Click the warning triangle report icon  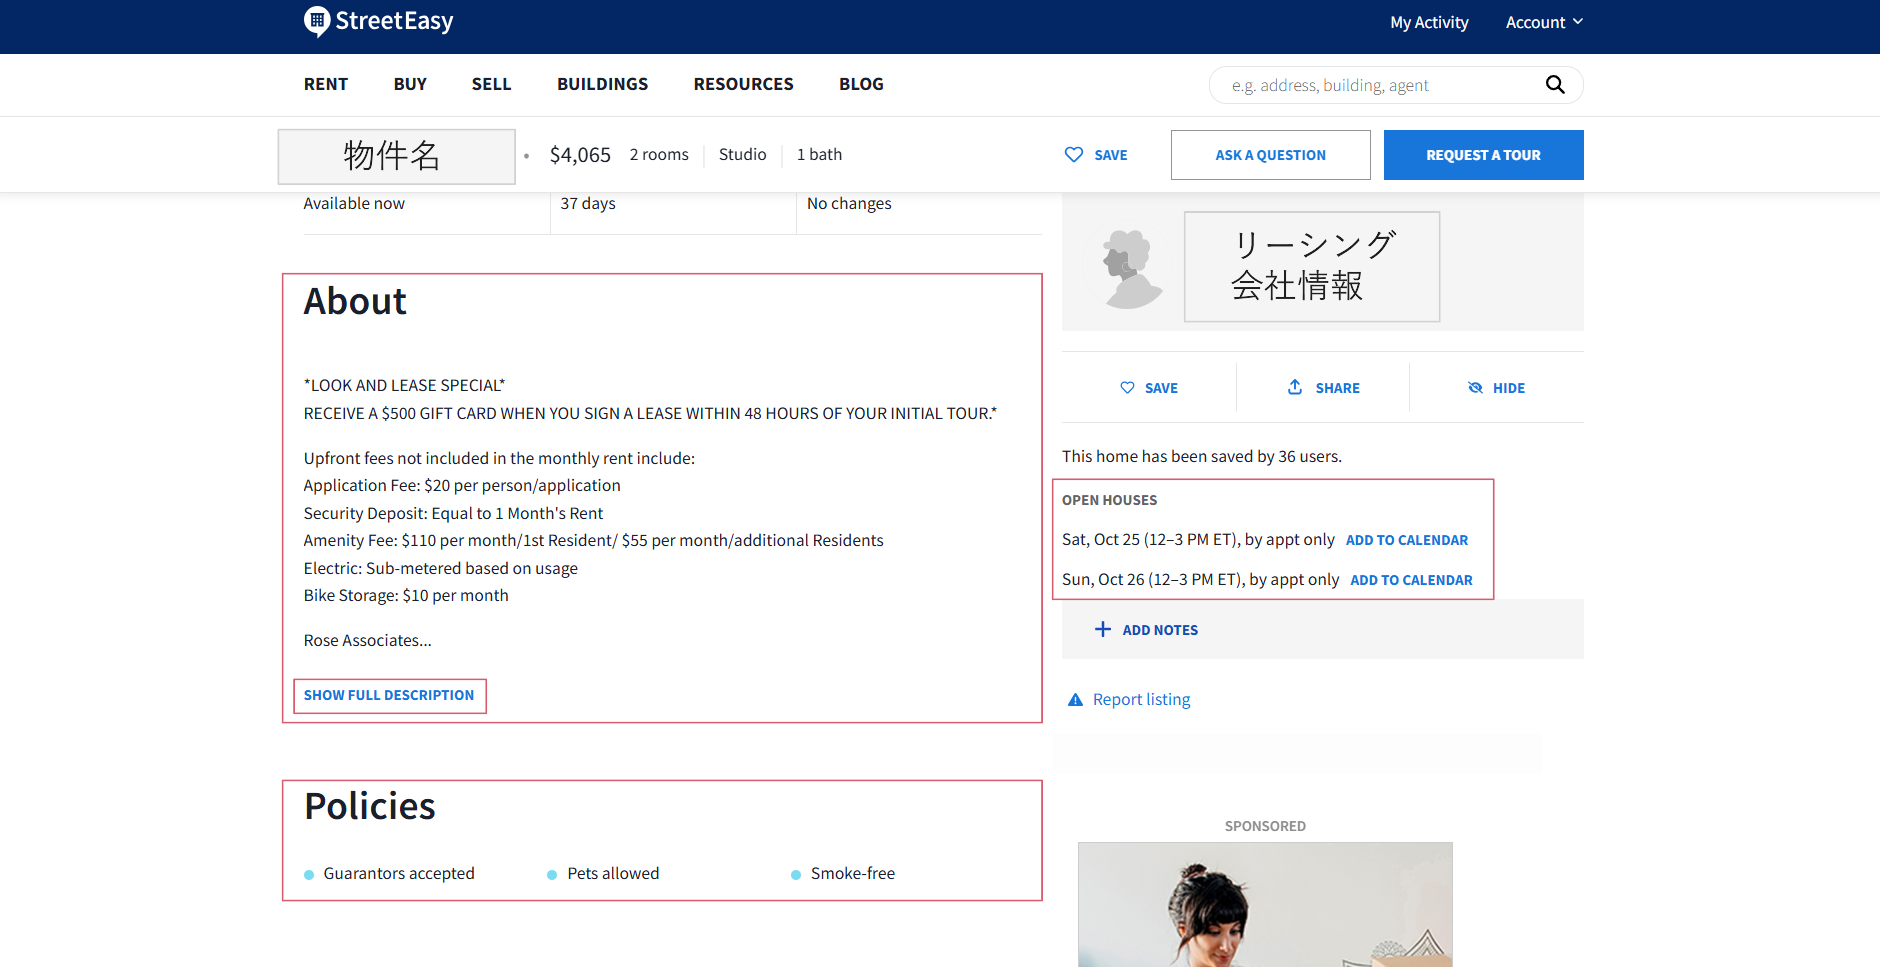(1076, 700)
